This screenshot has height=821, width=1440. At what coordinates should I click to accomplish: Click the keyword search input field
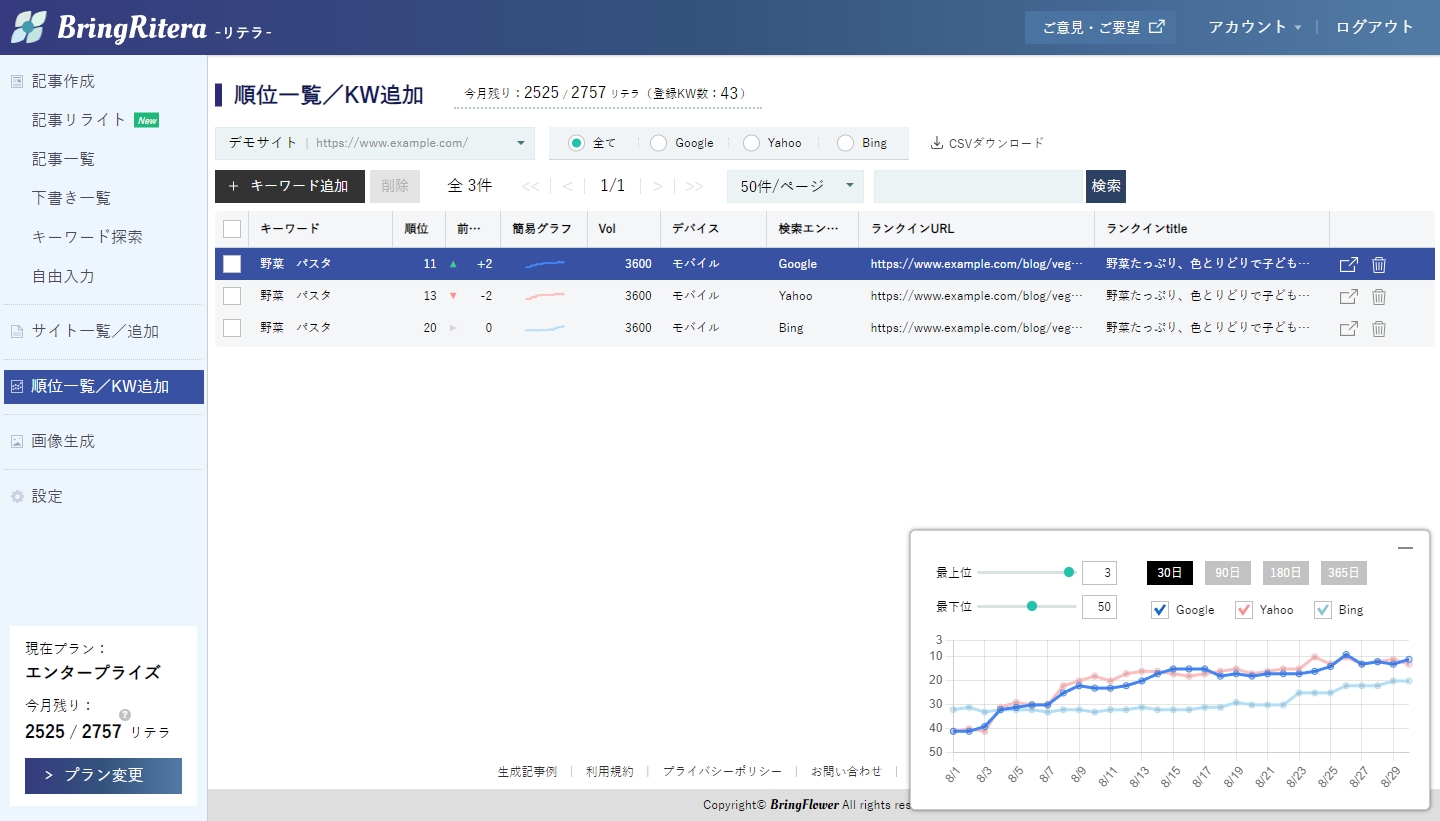coord(978,186)
